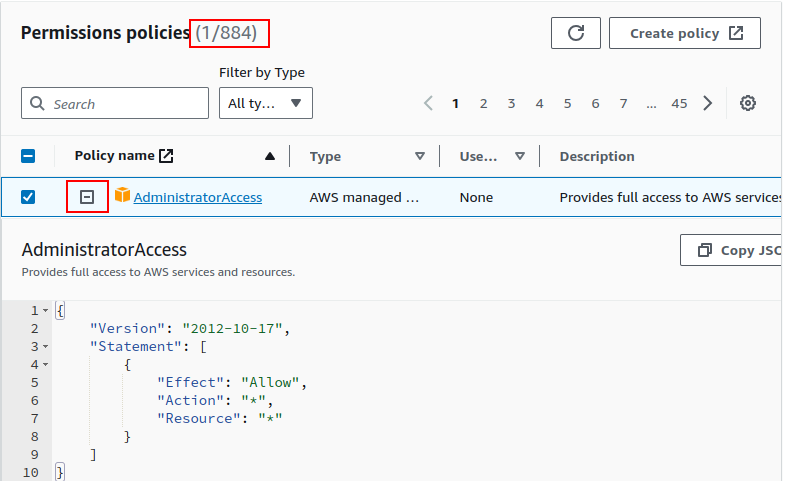Click the 'None' used-as cell
This screenshot has width=785, height=481.
tap(476, 197)
